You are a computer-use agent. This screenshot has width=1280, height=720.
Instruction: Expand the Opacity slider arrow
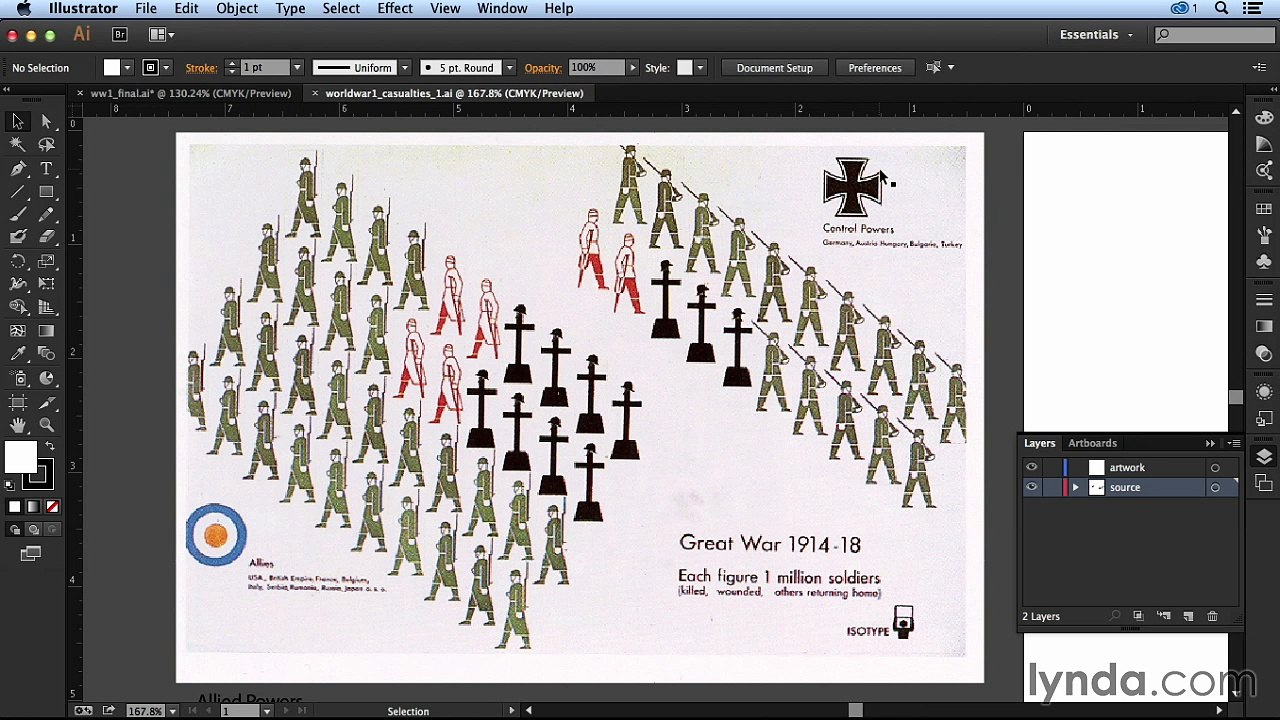click(x=632, y=68)
